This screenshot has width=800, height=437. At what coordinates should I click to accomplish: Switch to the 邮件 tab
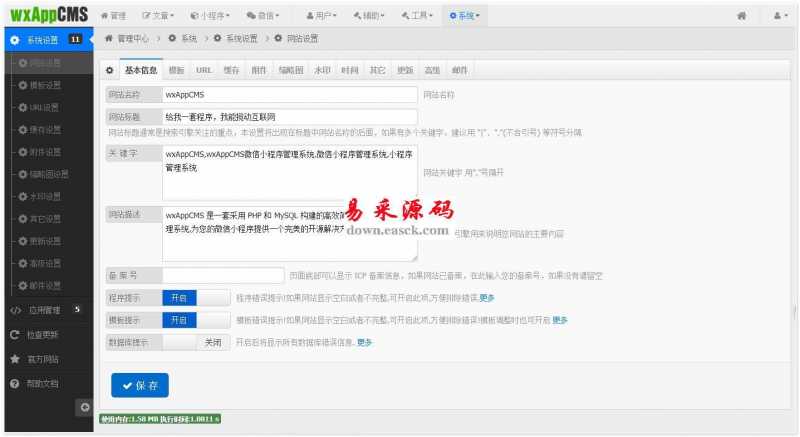pos(460,70)
